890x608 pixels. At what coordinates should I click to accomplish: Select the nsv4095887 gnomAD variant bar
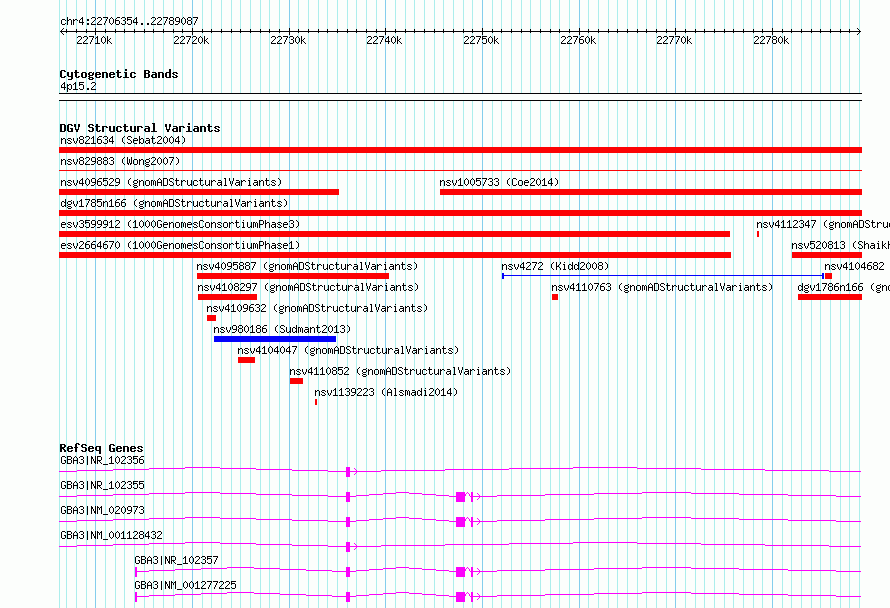tap(293, 276)
